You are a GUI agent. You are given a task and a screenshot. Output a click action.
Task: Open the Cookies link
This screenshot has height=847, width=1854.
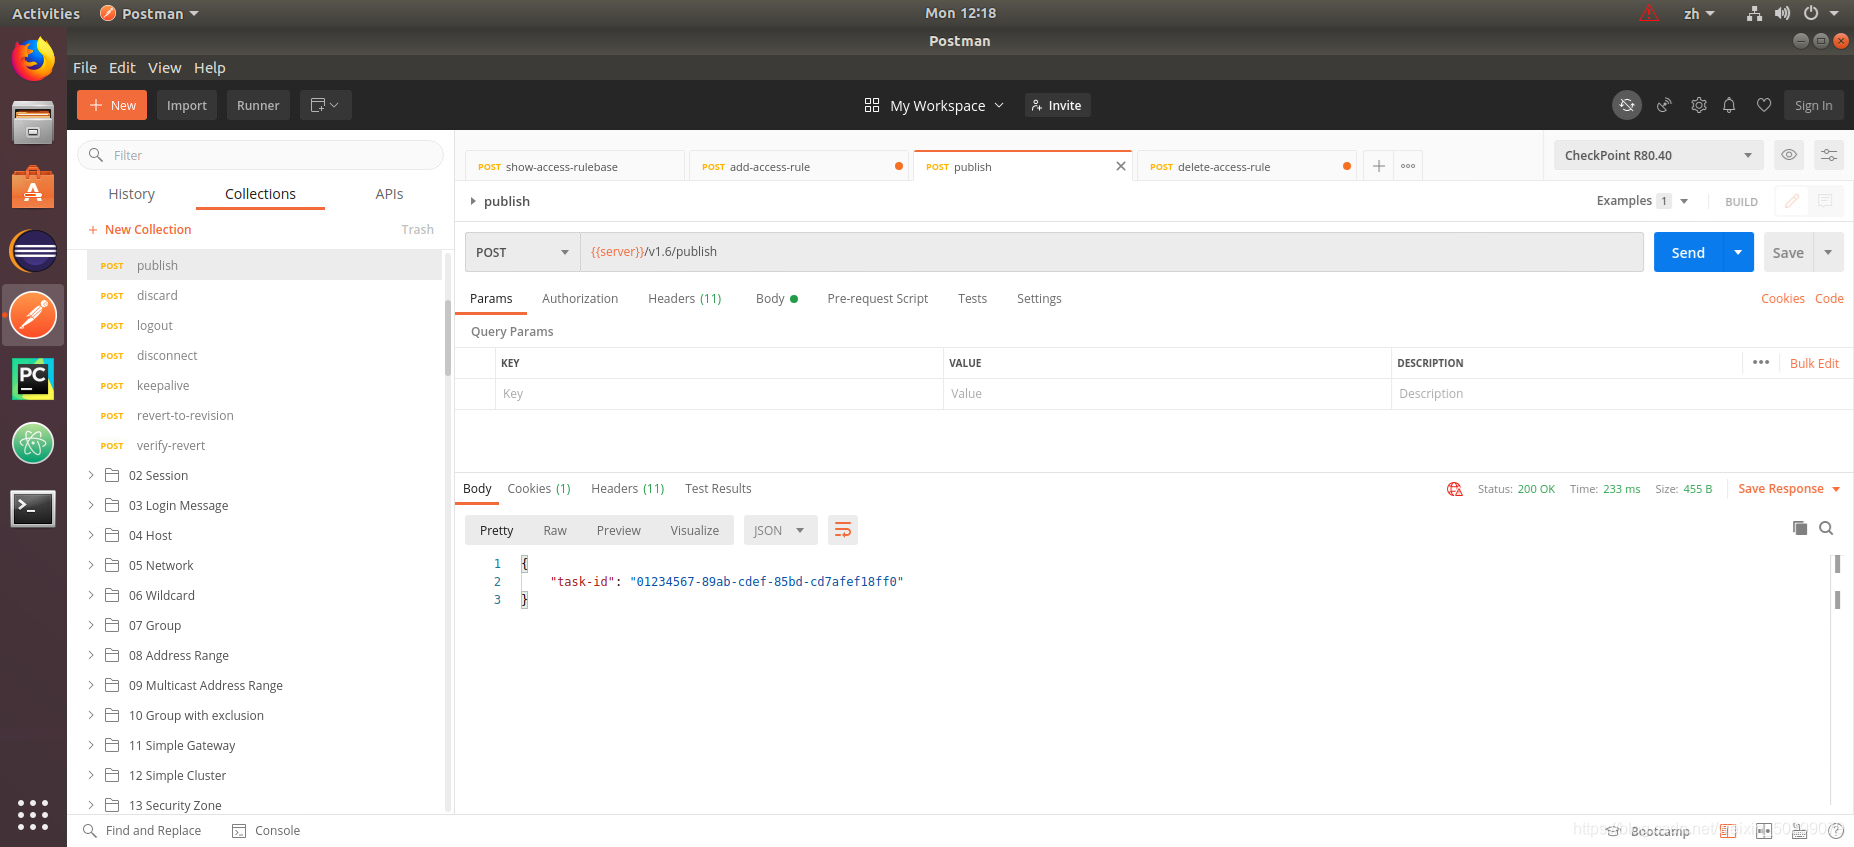point(1782,298)
